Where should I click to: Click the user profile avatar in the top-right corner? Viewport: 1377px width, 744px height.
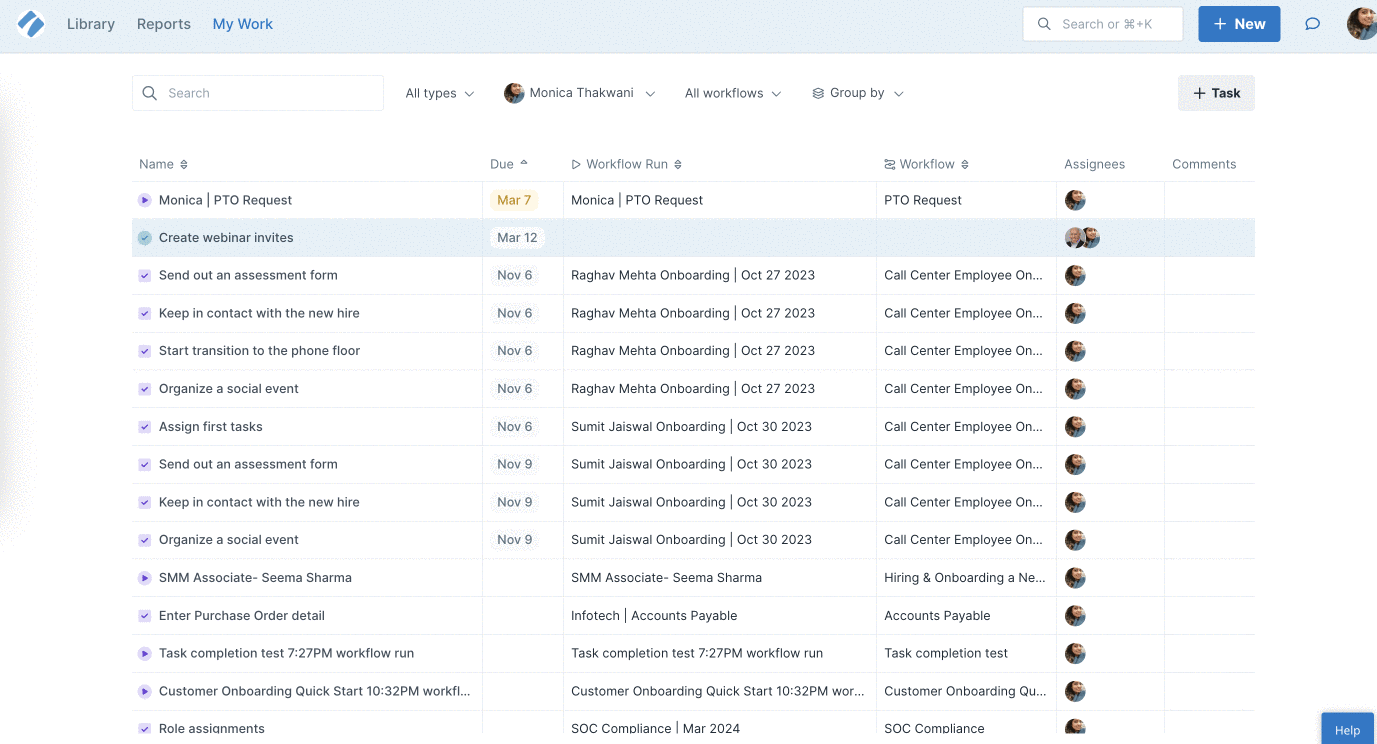1361,24
